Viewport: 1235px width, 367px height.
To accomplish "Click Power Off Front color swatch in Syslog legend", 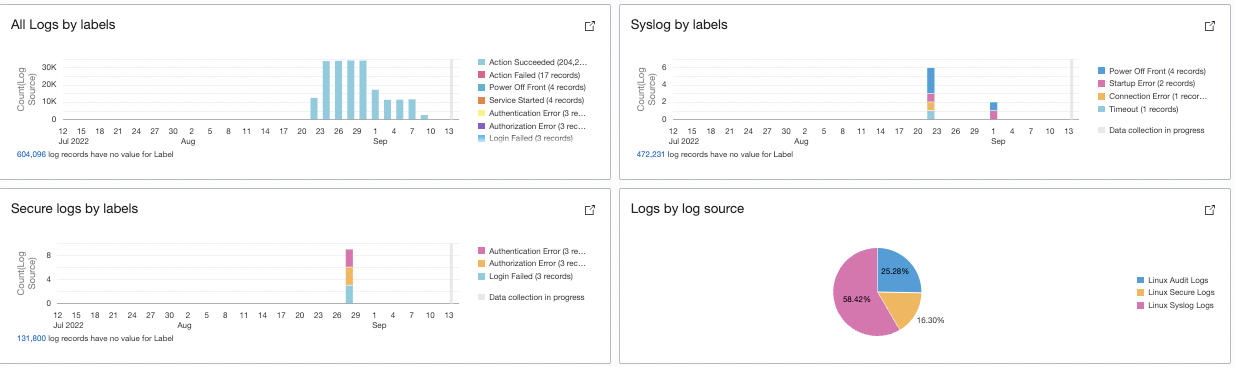I will coord(1102,71).
